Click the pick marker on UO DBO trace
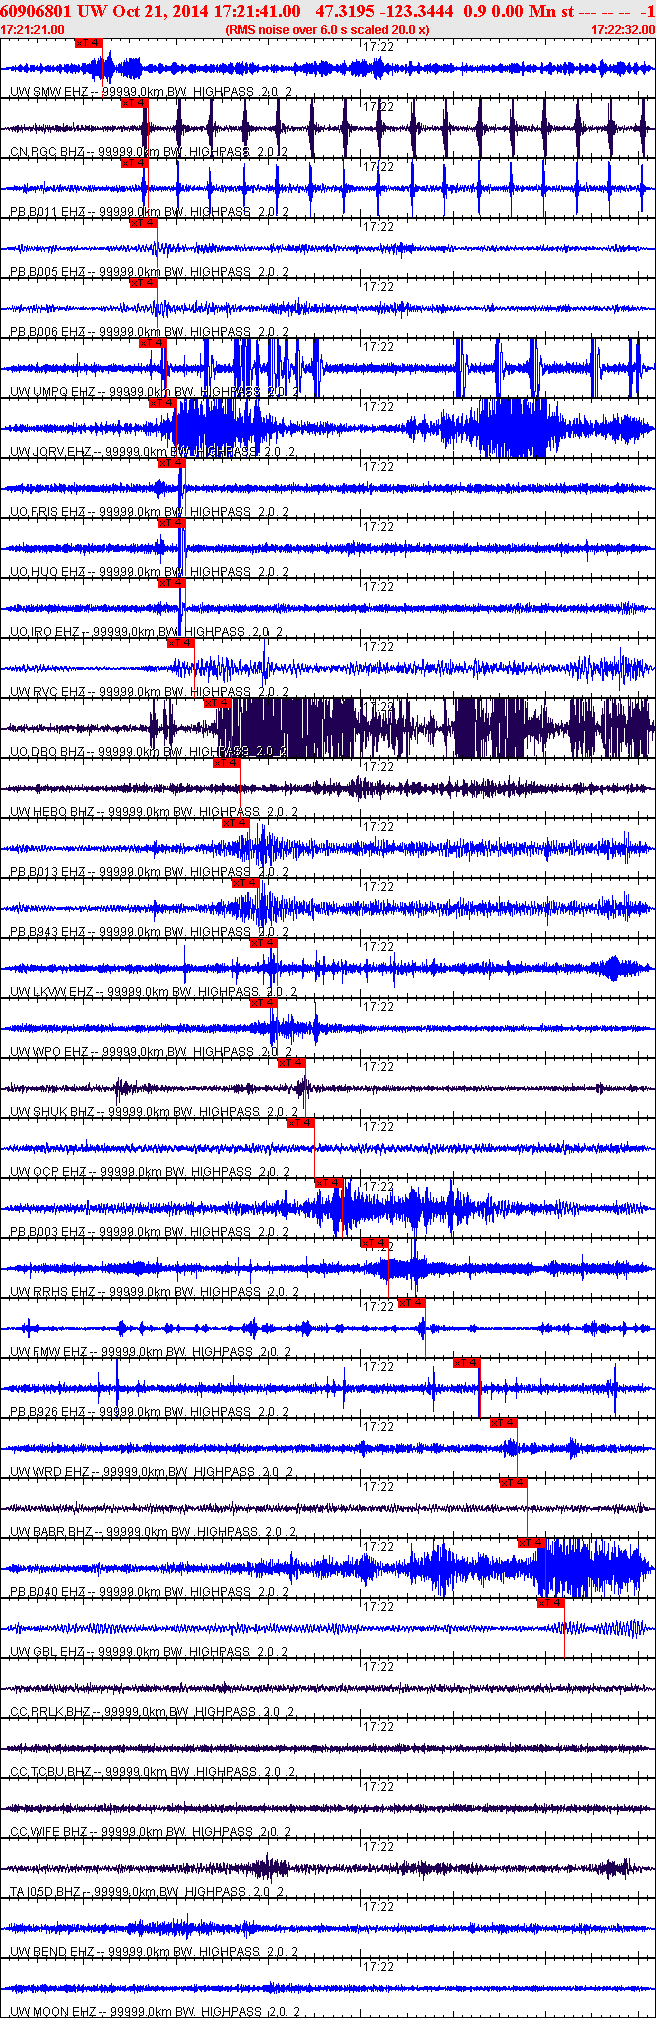This screenshot has height=2018, width=656. tap(217, 703)
